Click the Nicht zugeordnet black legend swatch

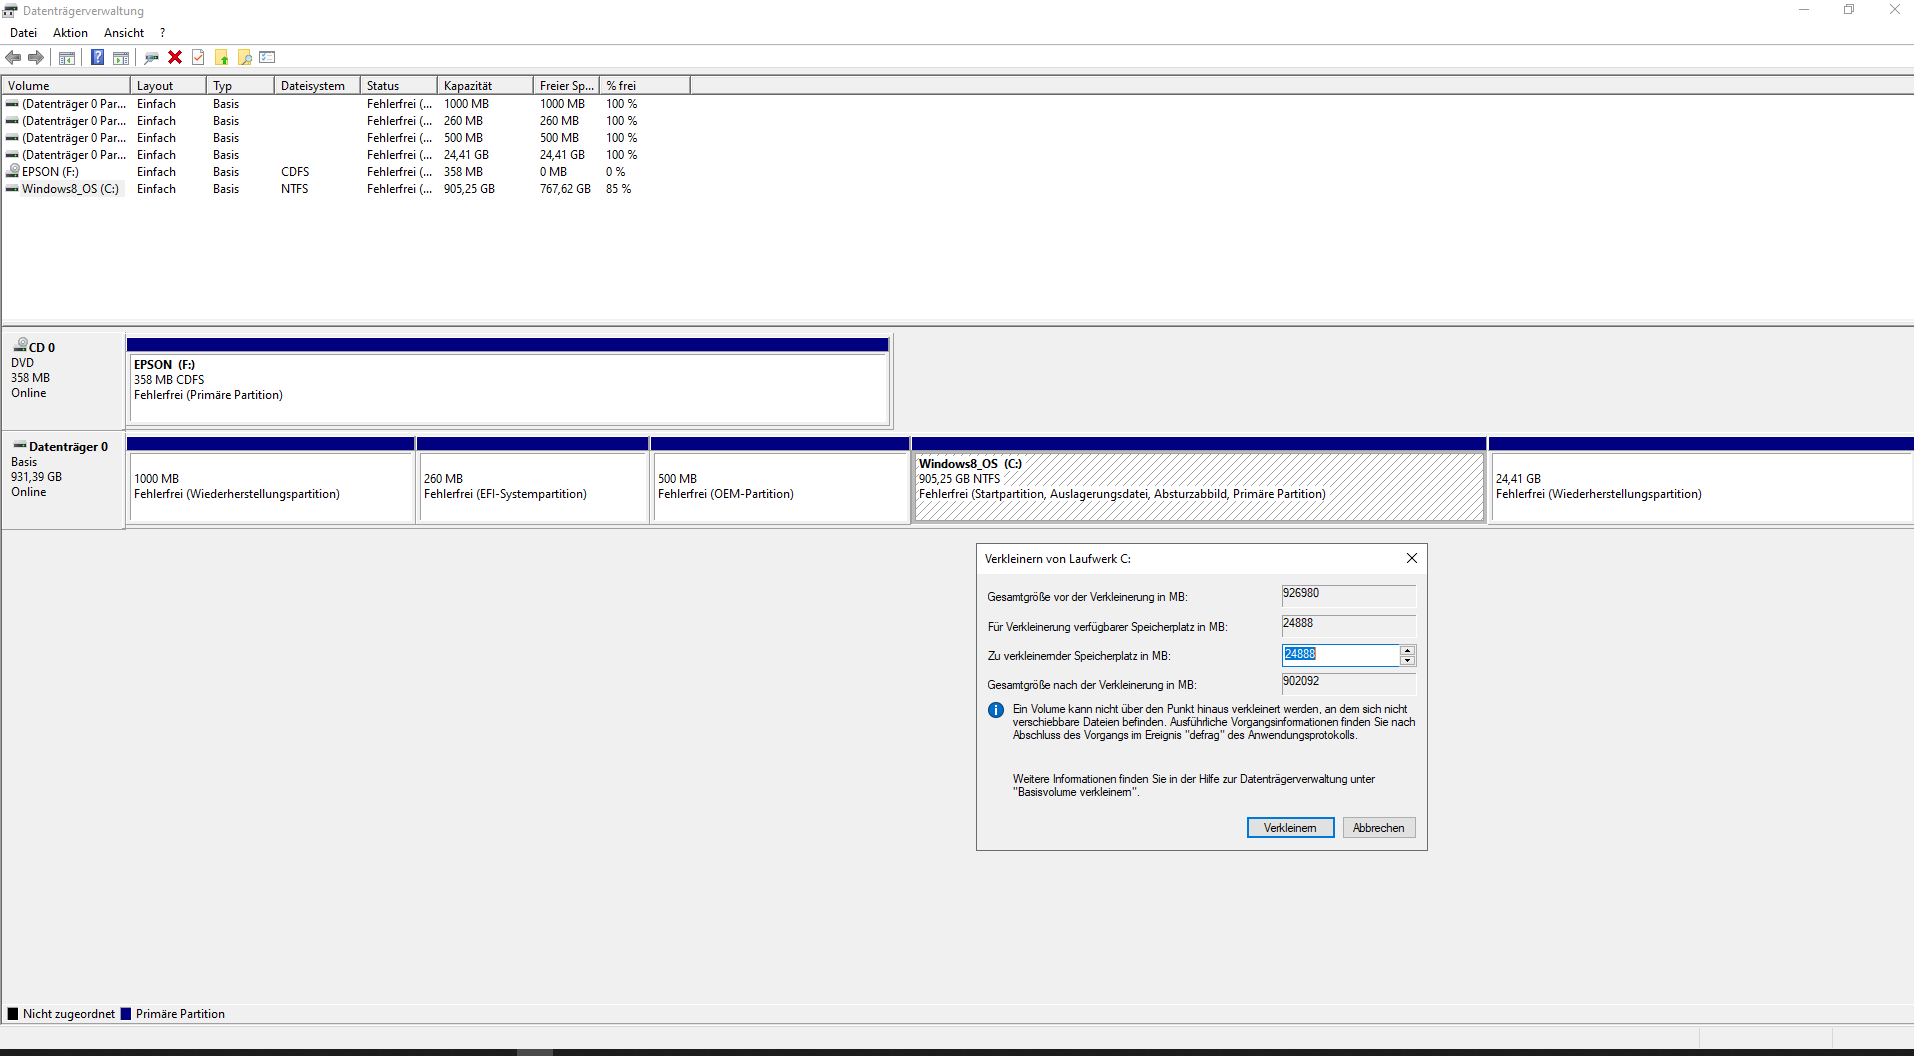click(x=13, y=1014)
